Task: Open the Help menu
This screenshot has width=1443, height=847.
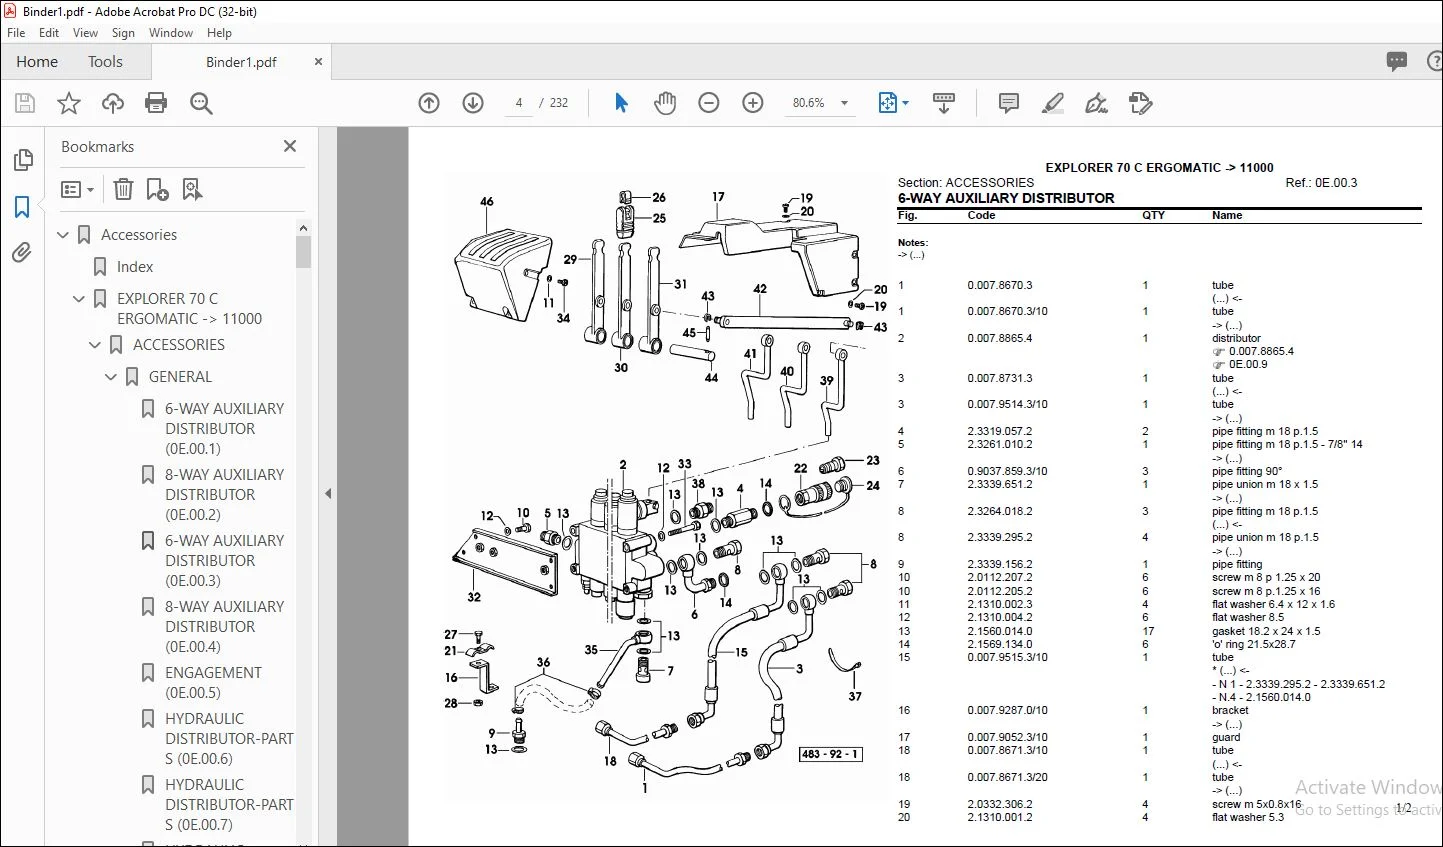Action: pyautogui.click(x=219, y=33)
